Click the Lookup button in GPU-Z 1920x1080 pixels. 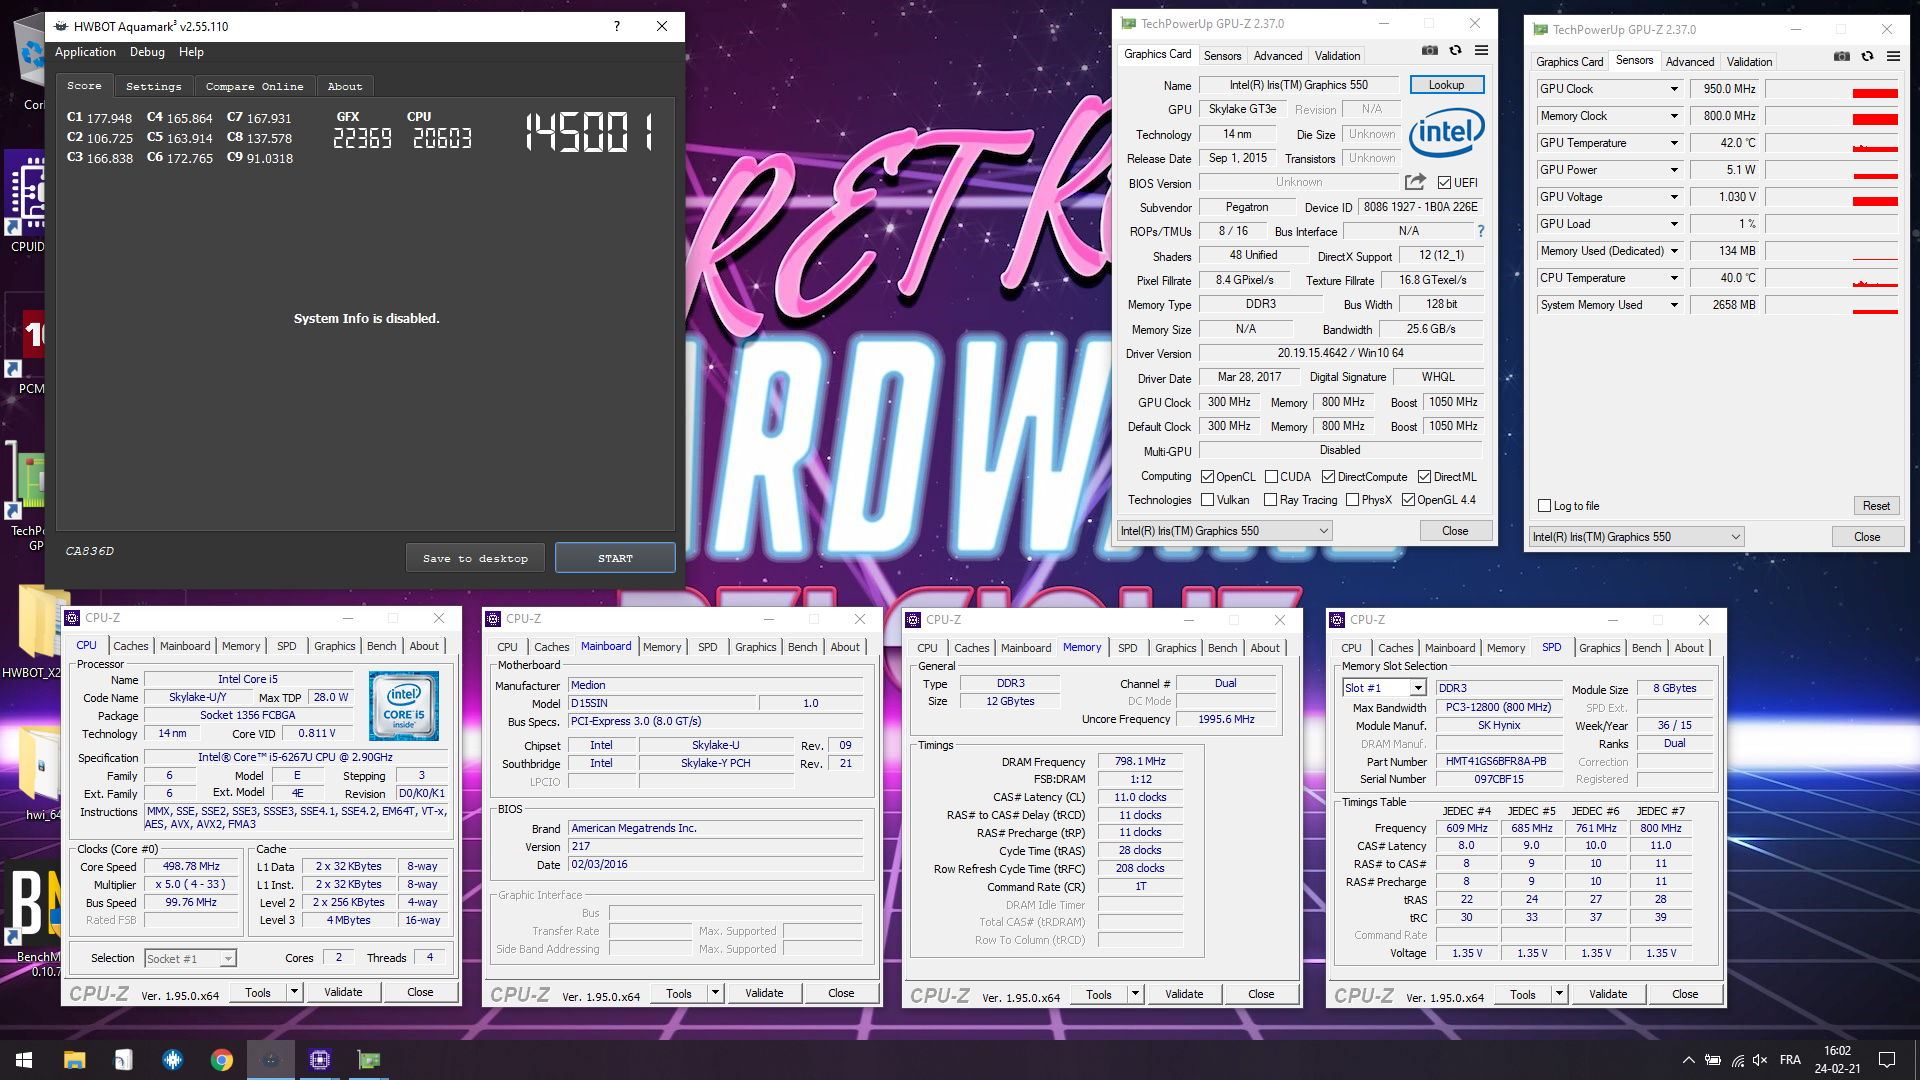pyautogui.click(x=1446, y=85)
